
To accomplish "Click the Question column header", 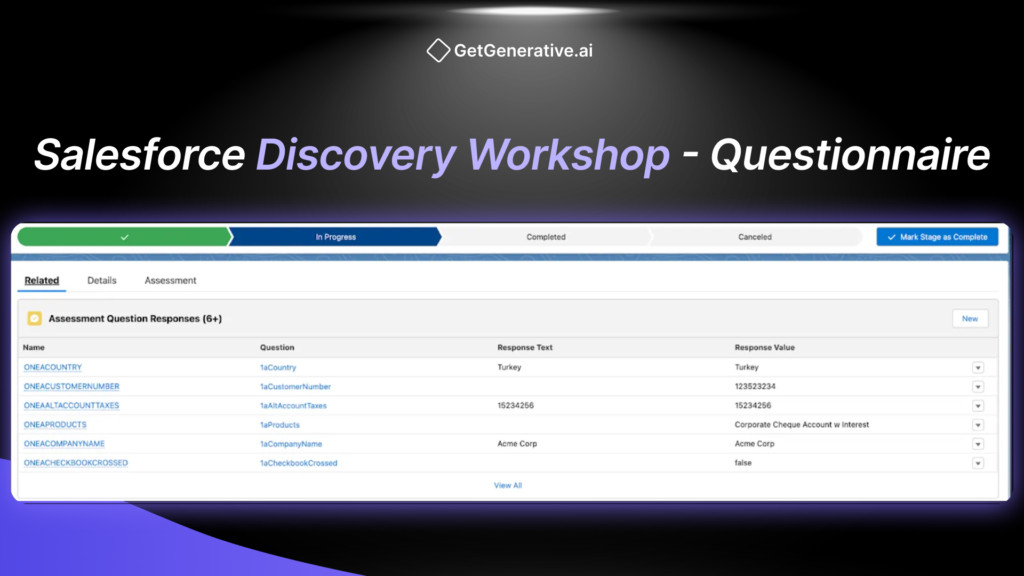I will (x=277, y=347).
